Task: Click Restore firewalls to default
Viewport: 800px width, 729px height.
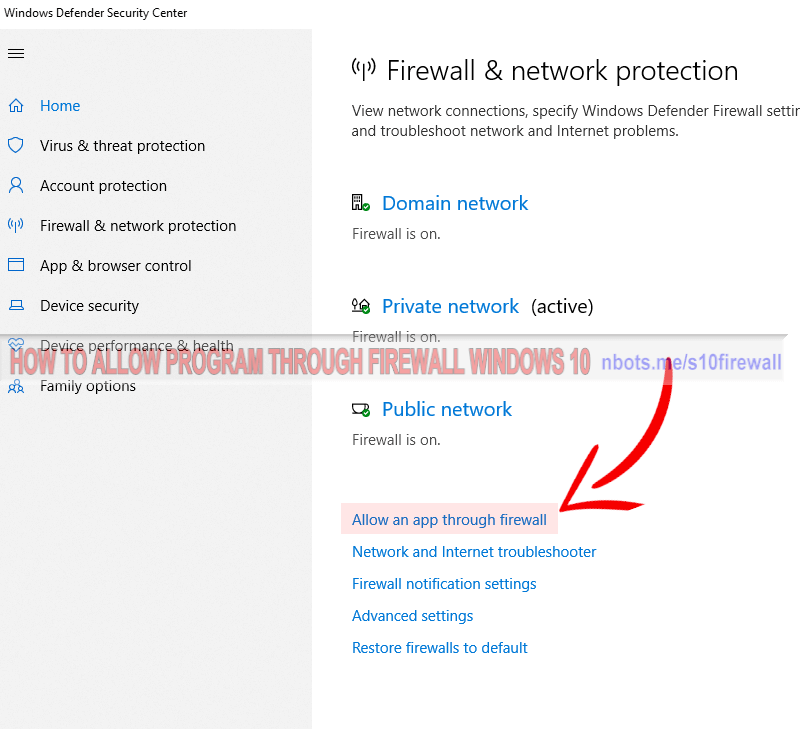Action: [x=439, y=648]
